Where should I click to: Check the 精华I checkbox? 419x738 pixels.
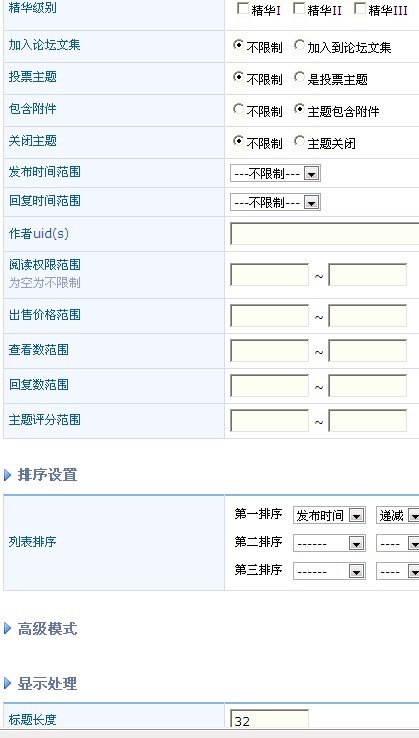pyautogui.click(x=242, y=8)
